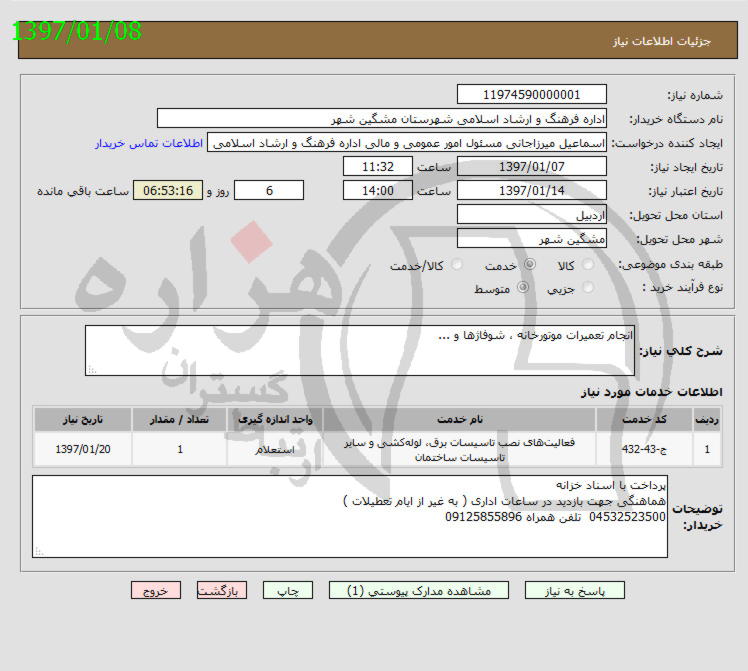The width and height of the screenshot is (748, 671).
Task: Click the validity time field 14:00
Action: (377, 190)
